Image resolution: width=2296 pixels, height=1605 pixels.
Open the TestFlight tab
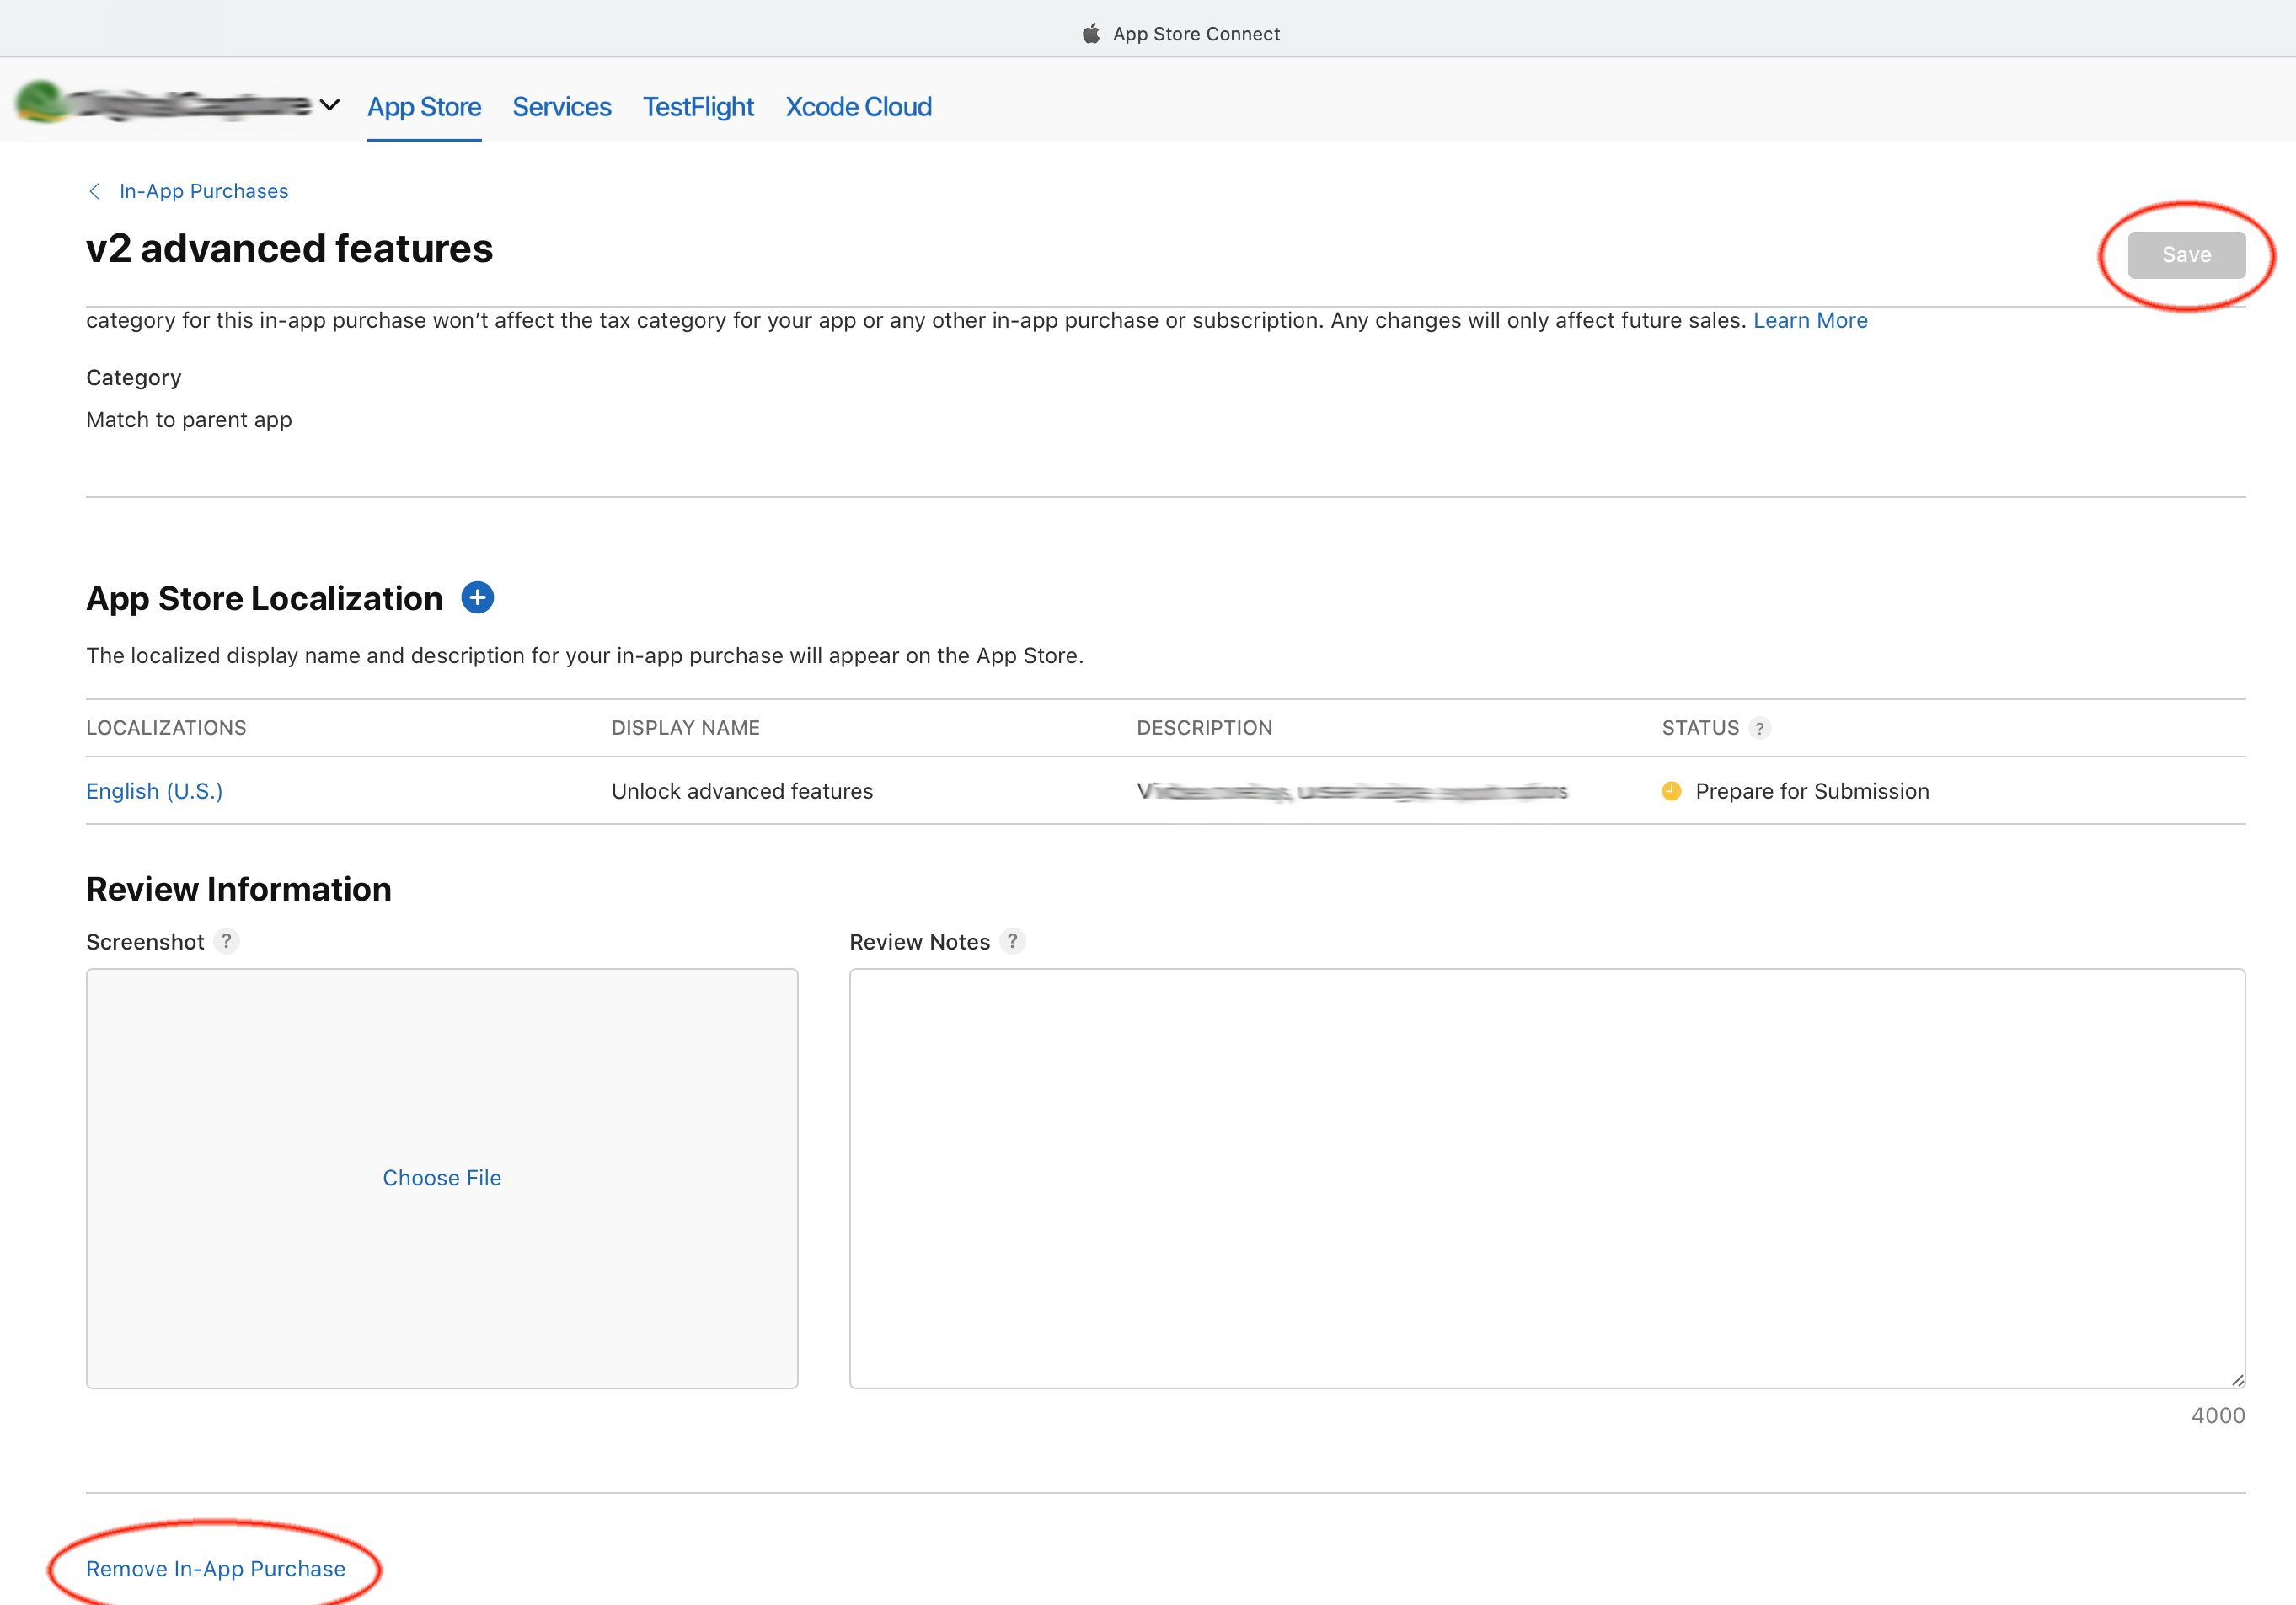[698, 107]
